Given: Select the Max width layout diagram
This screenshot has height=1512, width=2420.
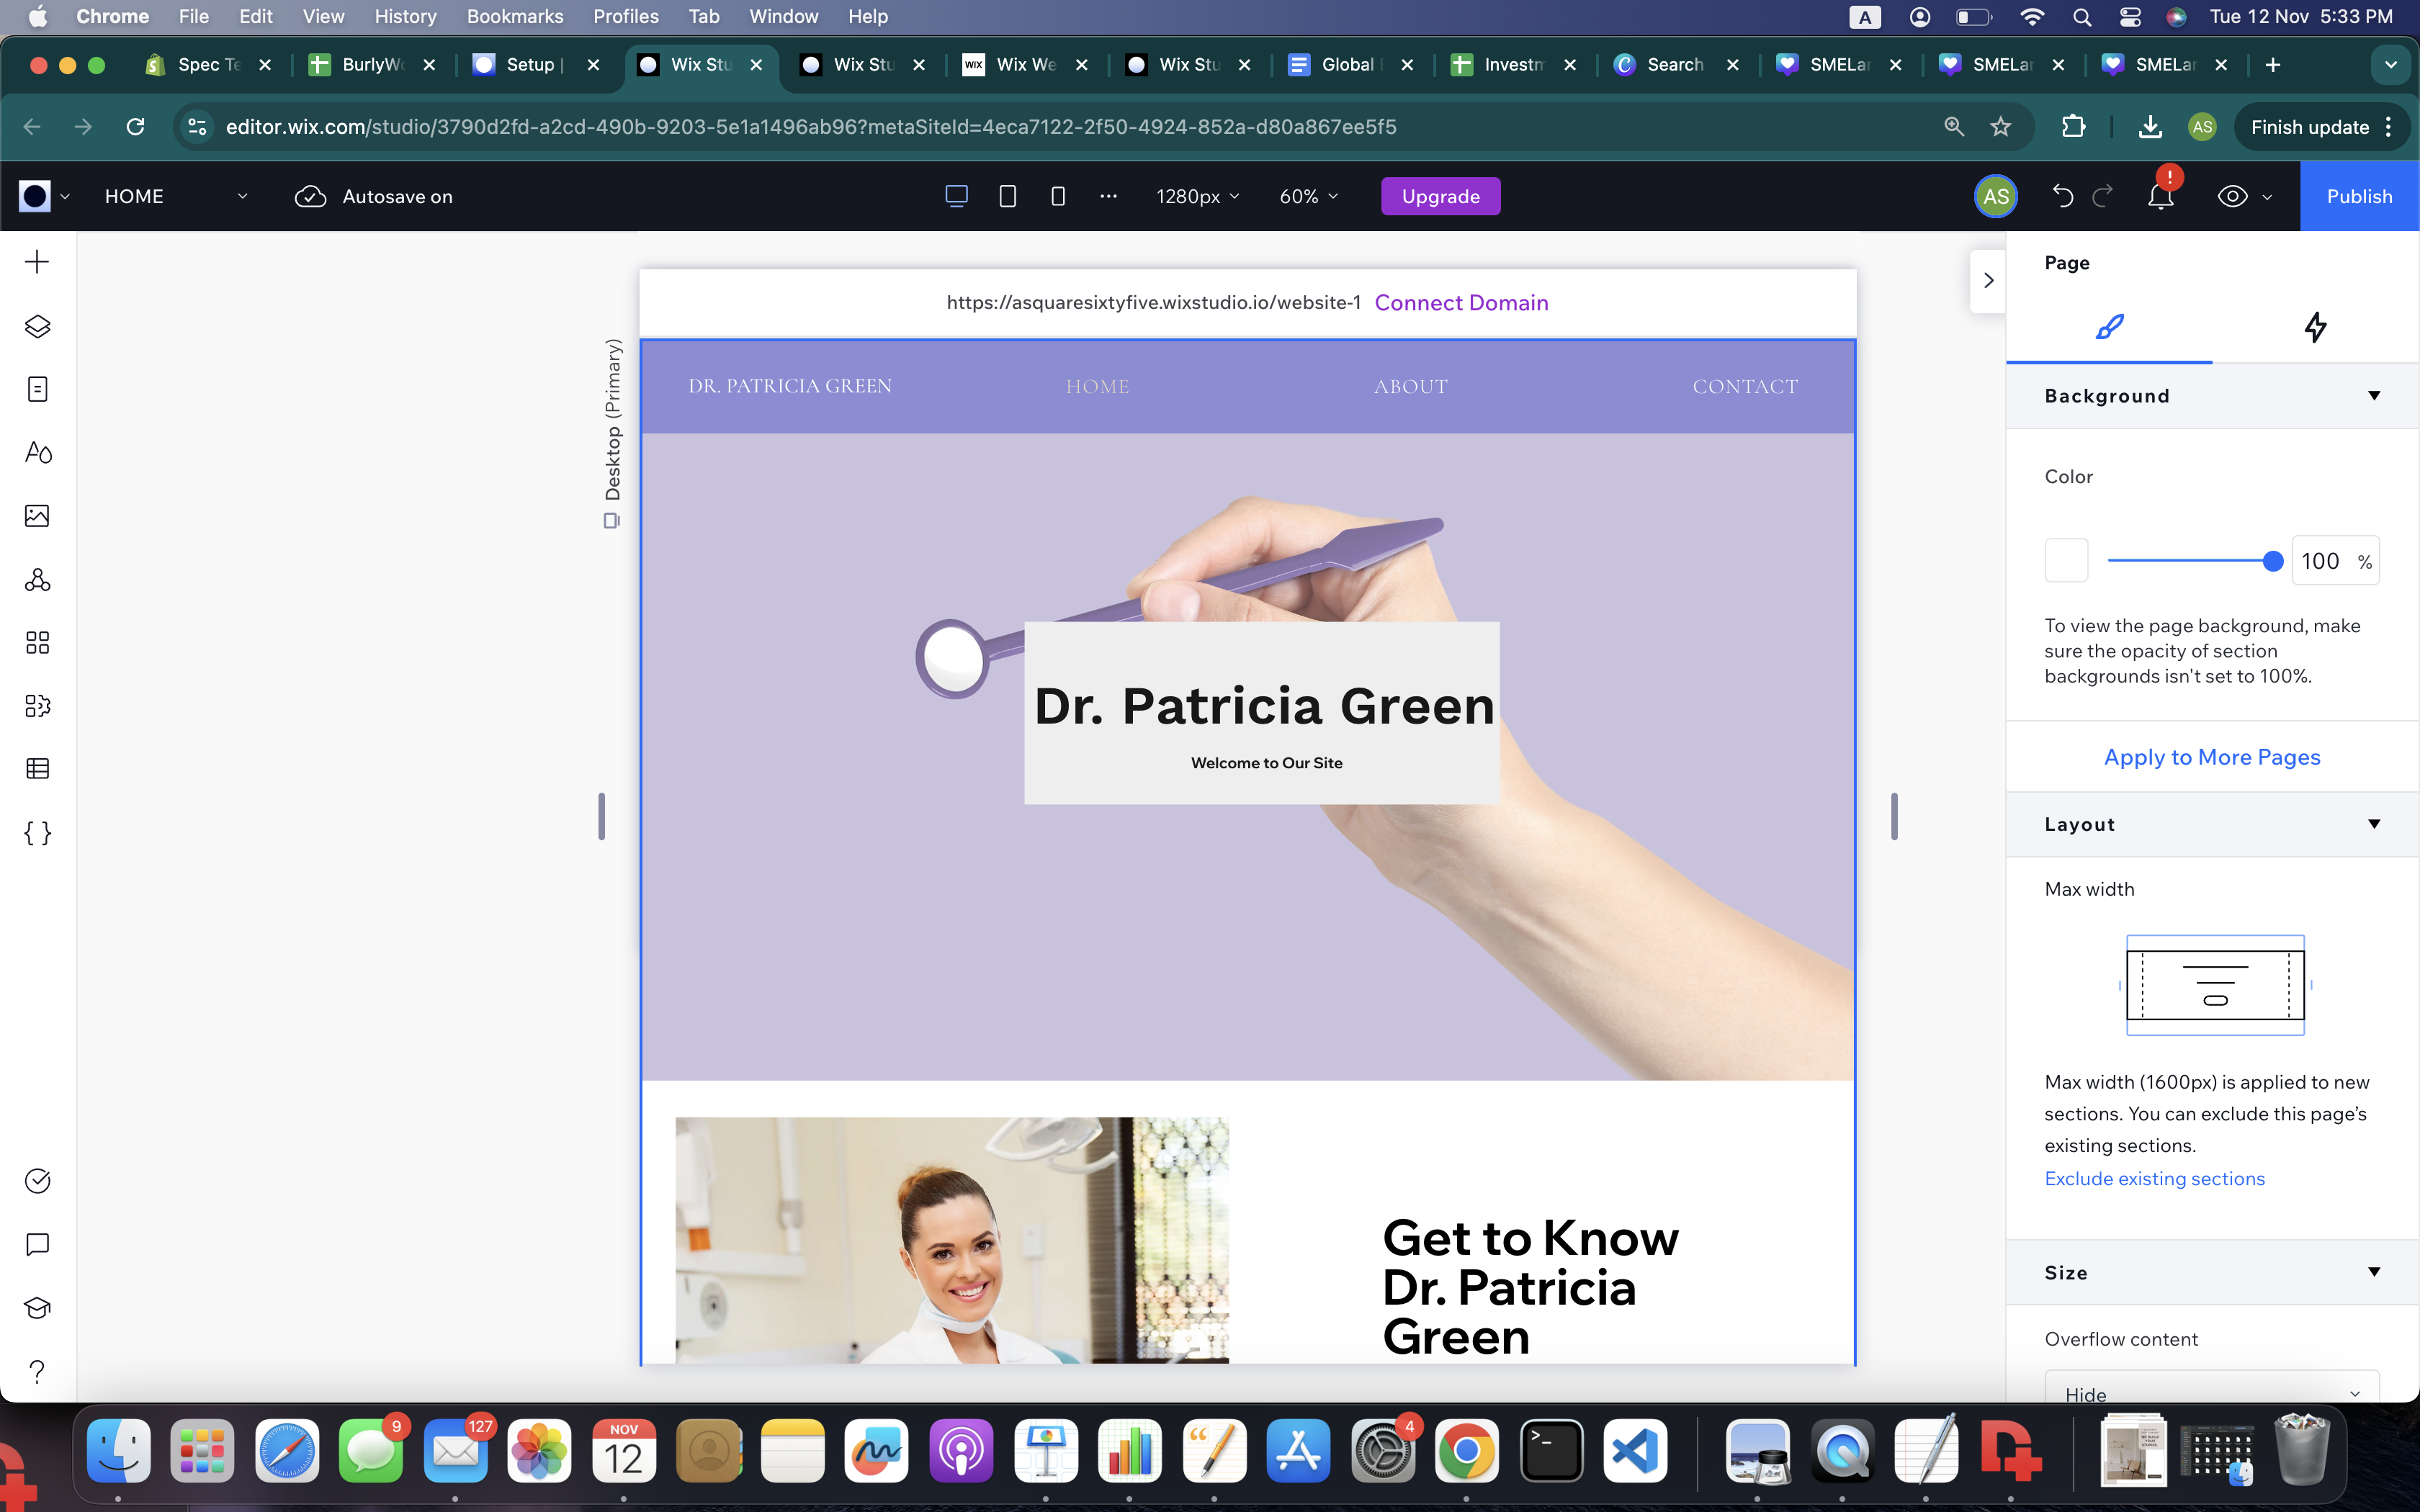Looking at the screenshot, I should coord(2215,985).
